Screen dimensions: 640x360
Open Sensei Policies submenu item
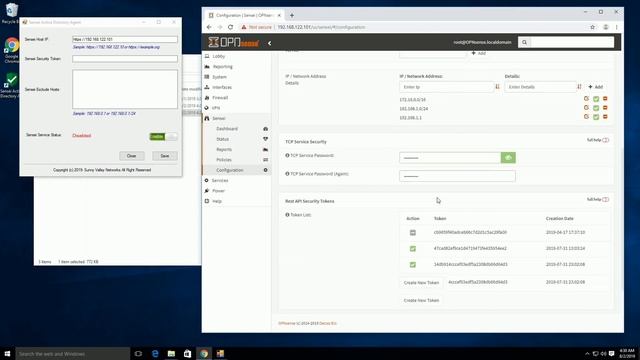click(224, 160)
